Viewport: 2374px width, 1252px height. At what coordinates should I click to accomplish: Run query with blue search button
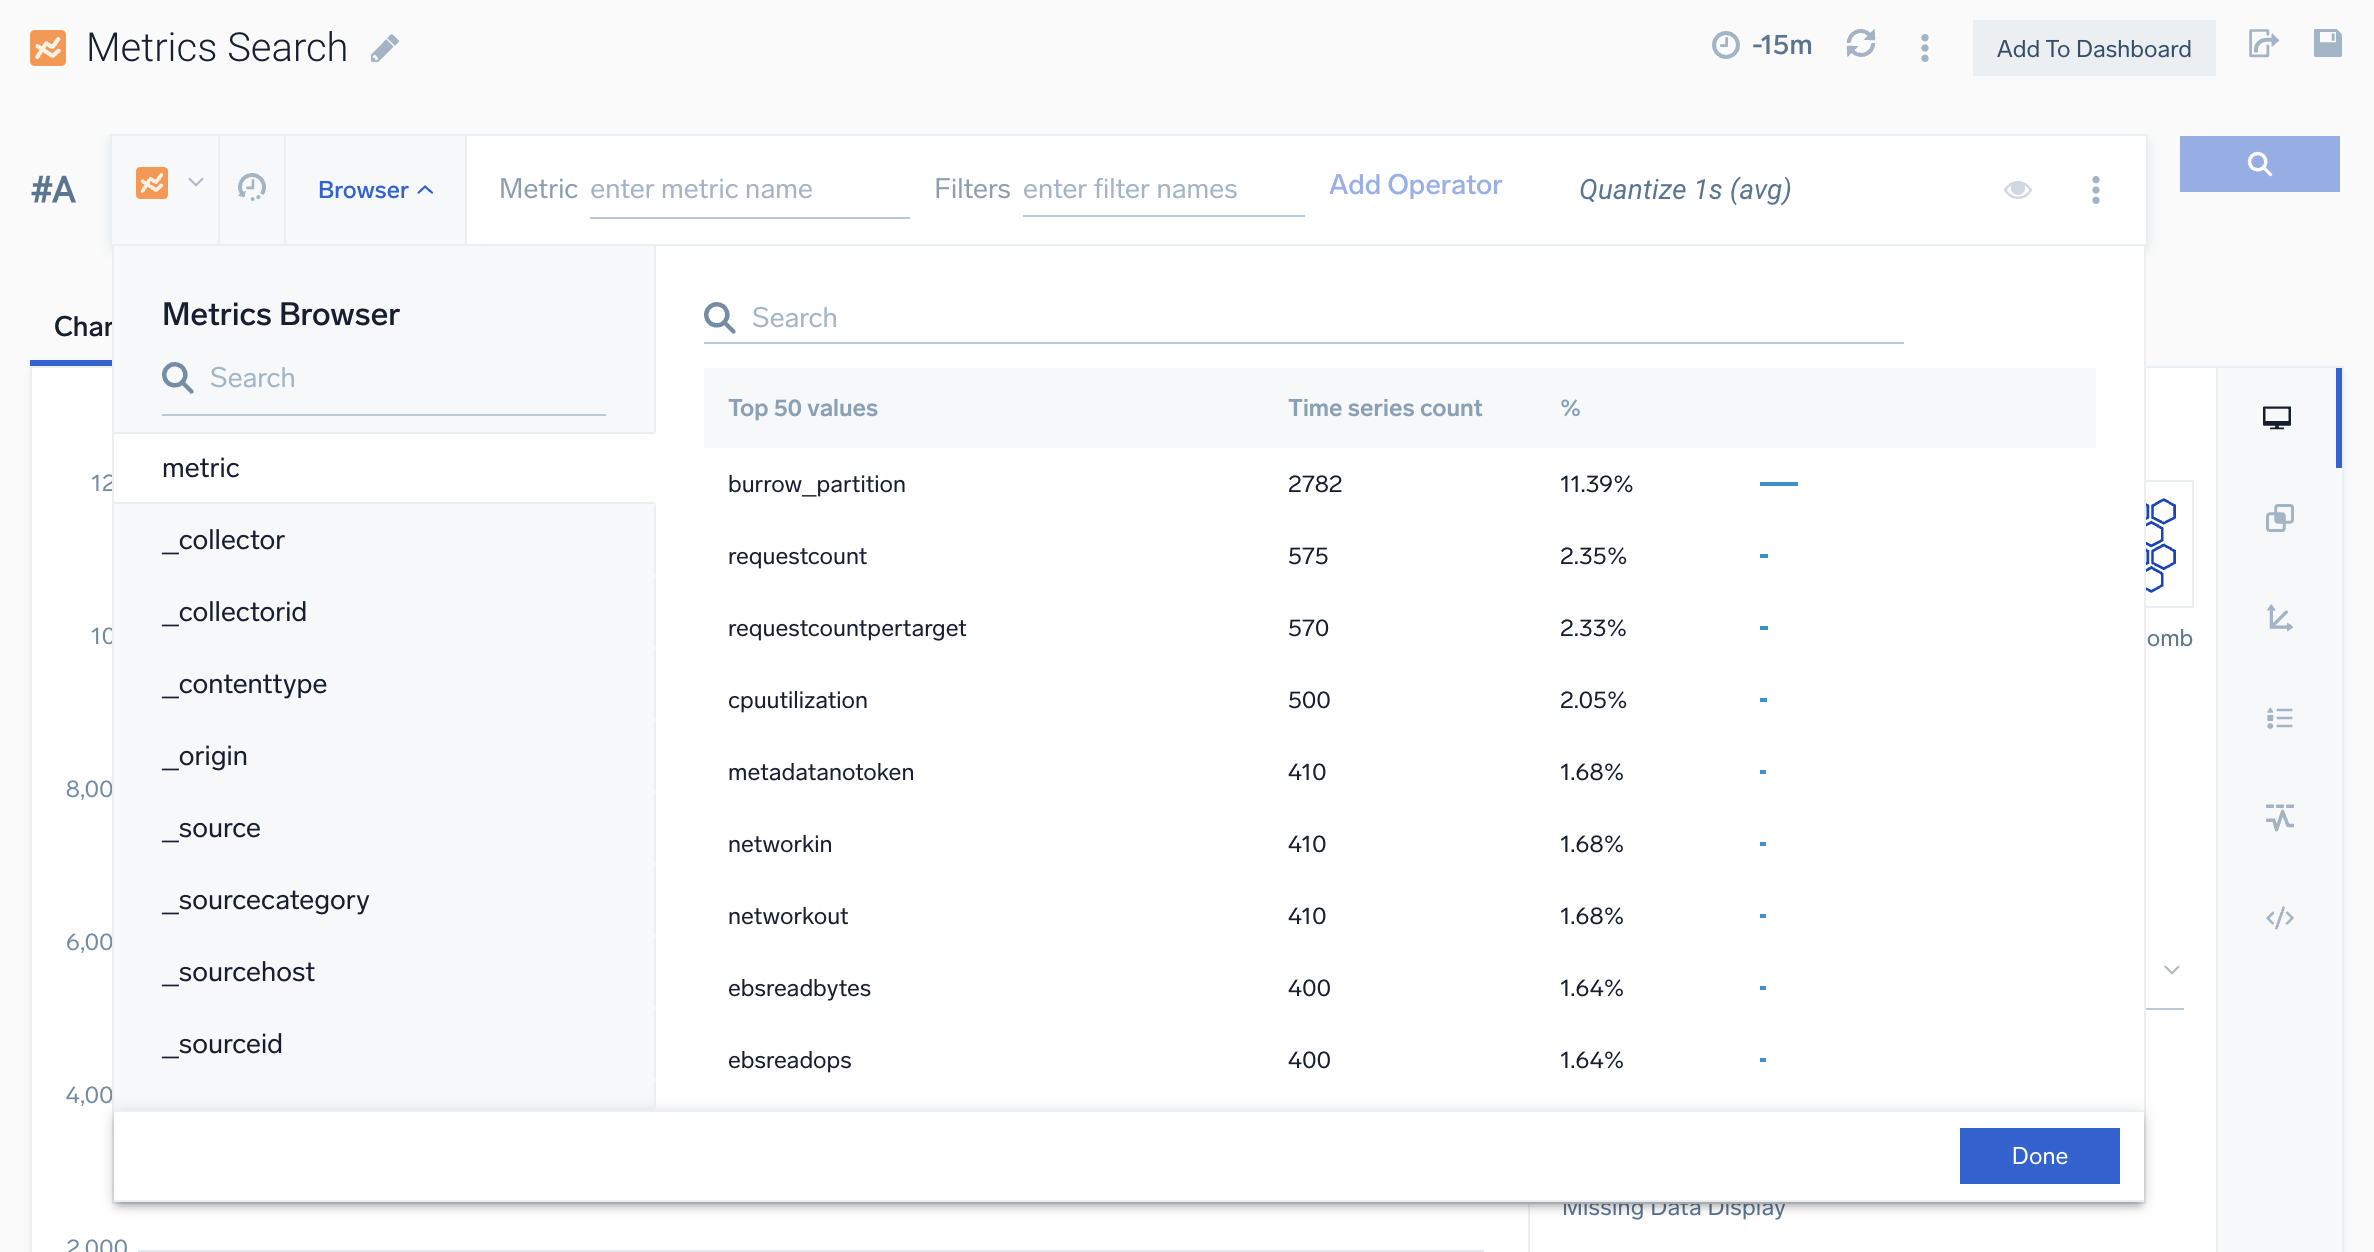(2259, 164)
